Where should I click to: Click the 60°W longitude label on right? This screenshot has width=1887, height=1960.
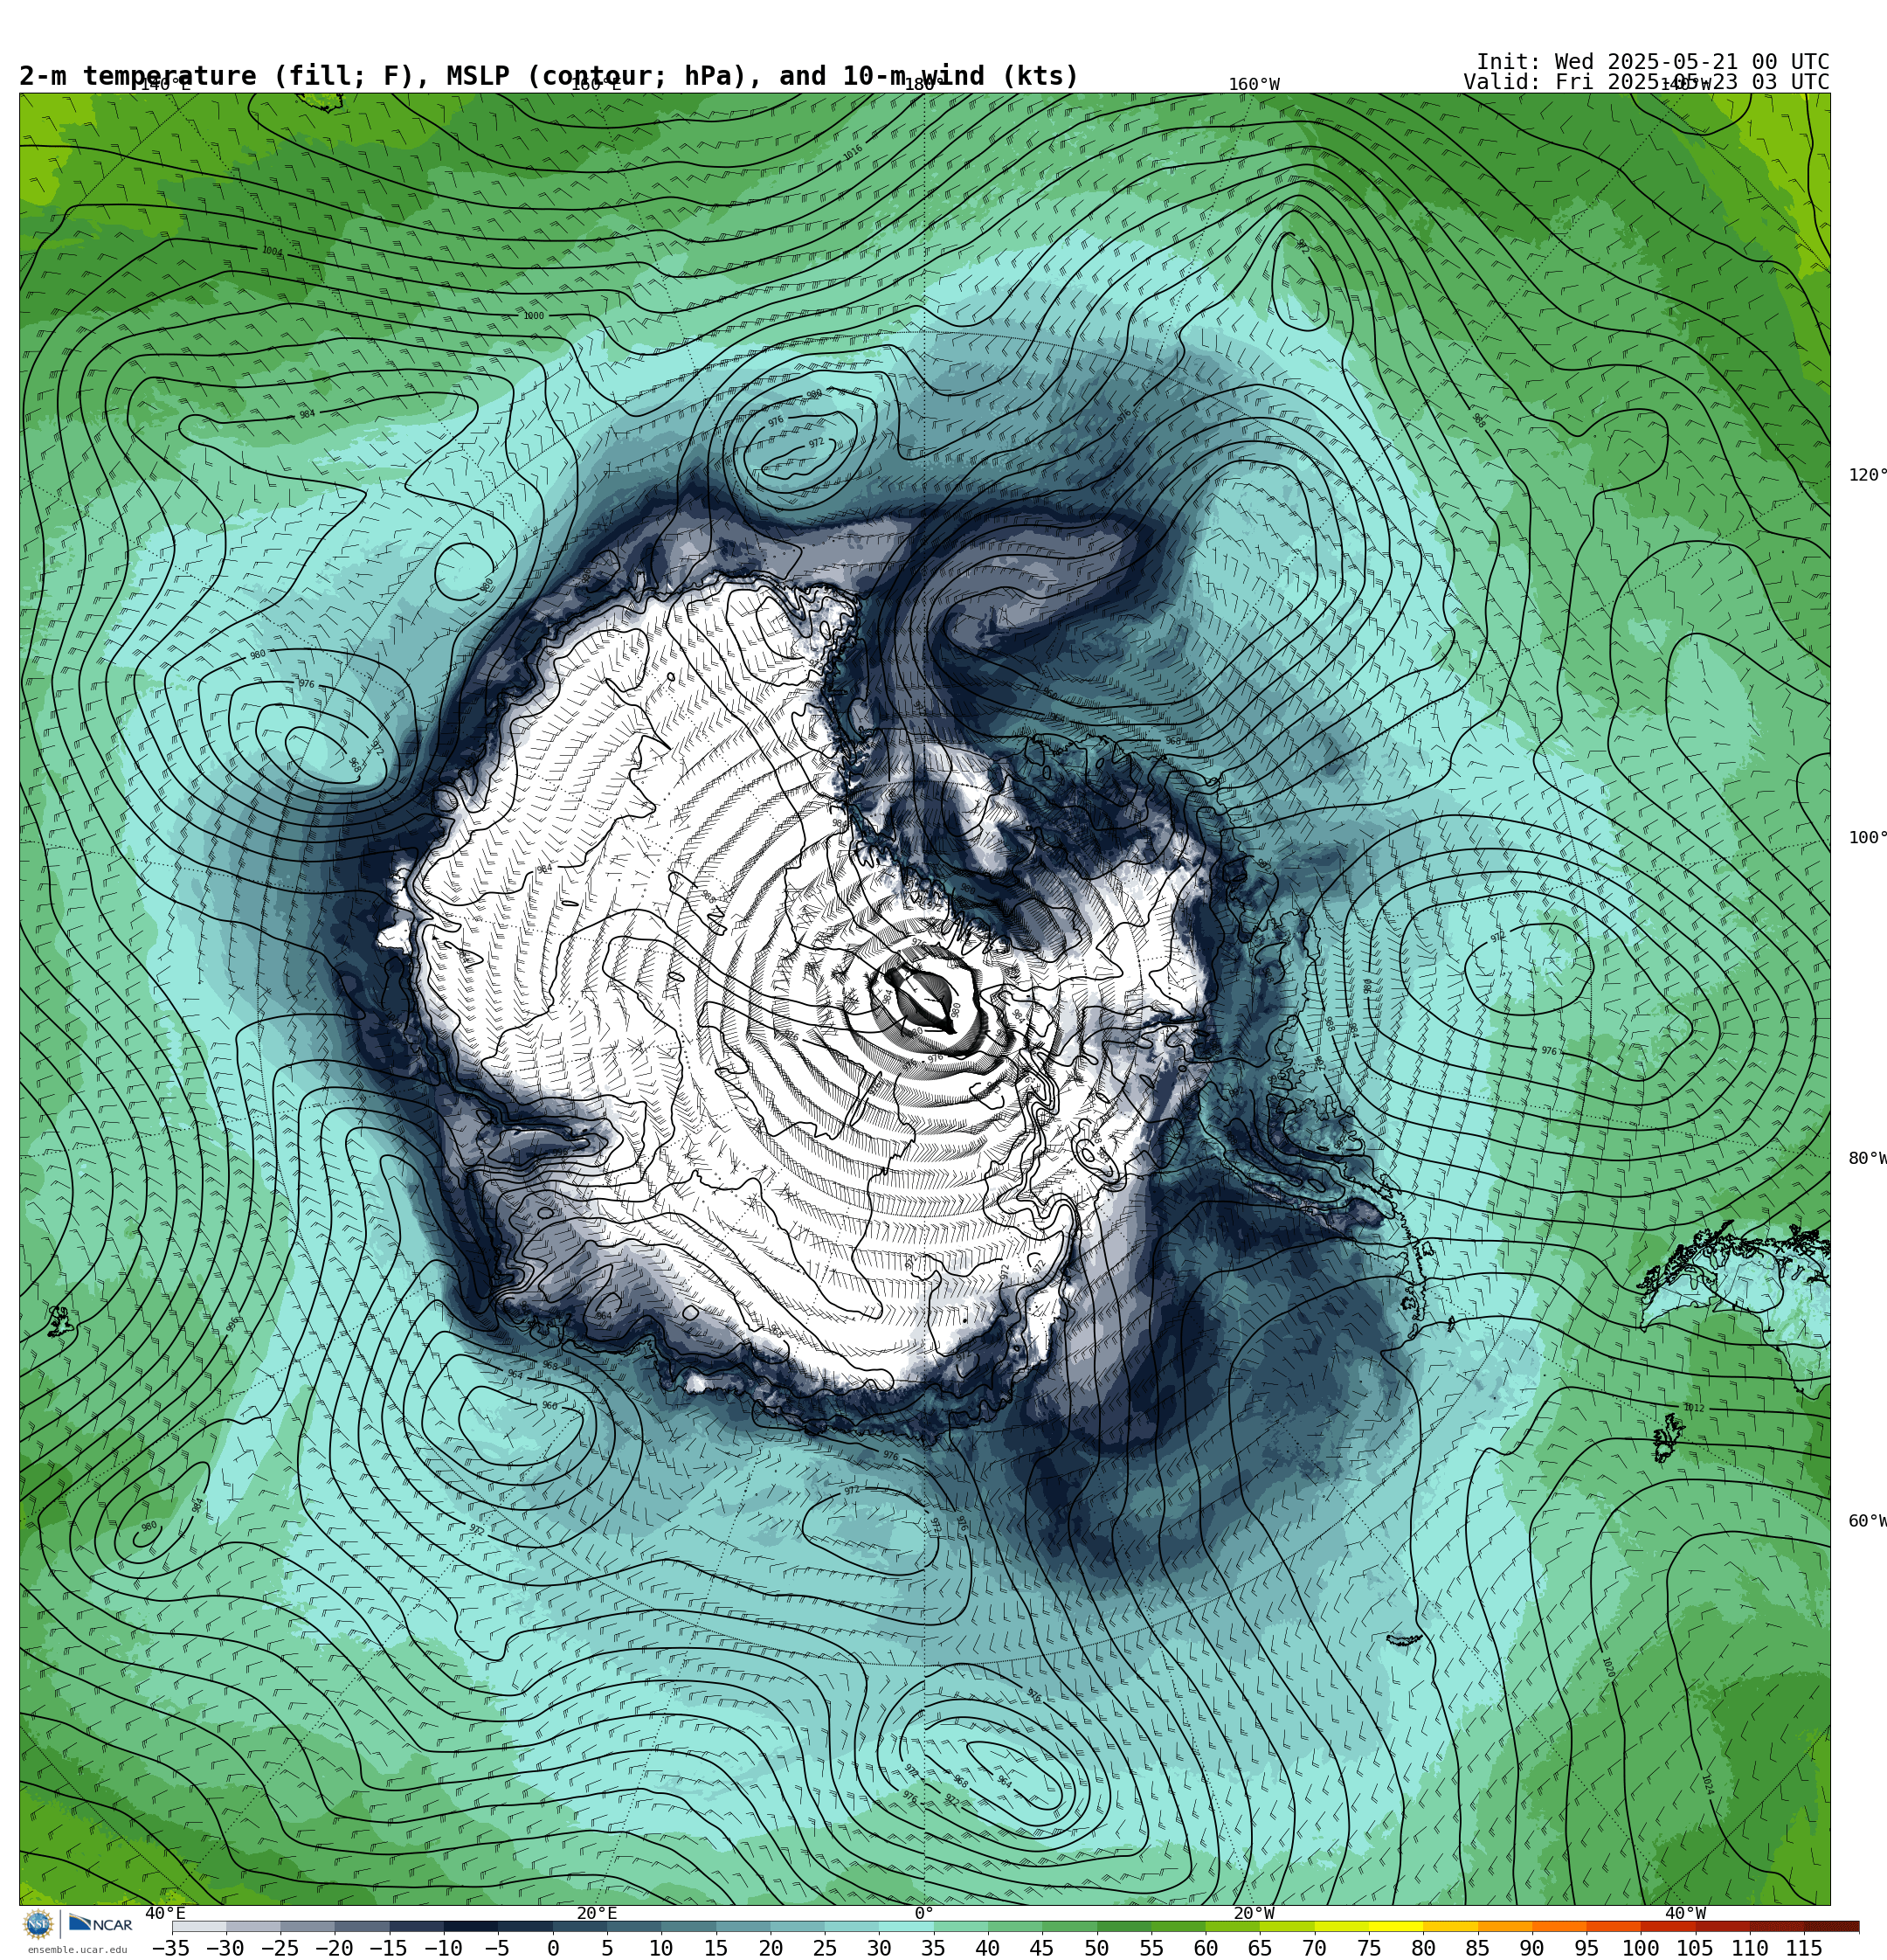pos(1867,1521)
